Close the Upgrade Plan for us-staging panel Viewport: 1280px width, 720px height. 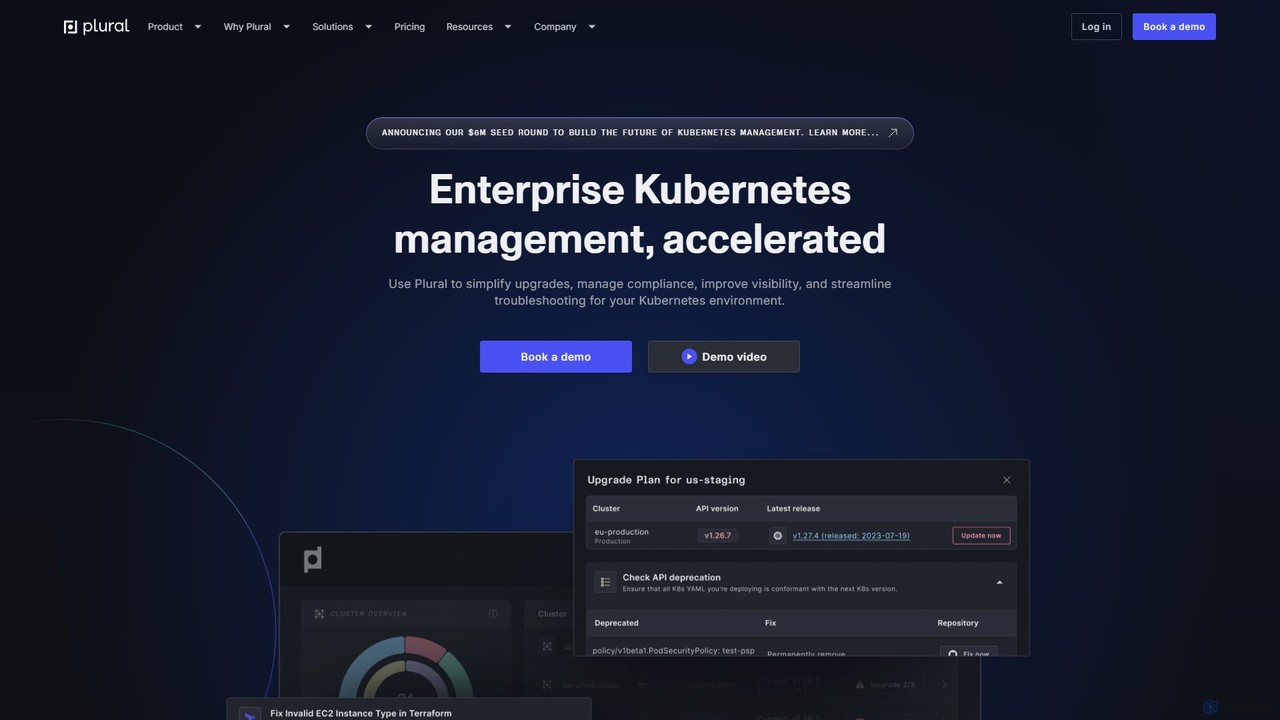click(1007, 480)
